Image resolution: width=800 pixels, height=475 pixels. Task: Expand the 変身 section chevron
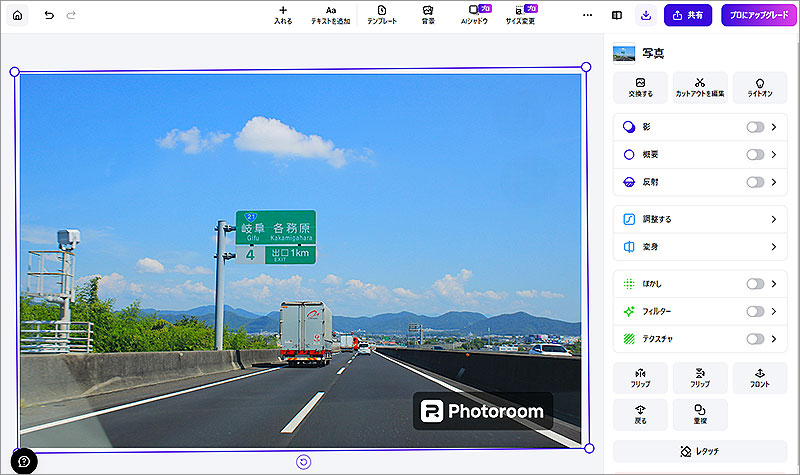(773, 247)
